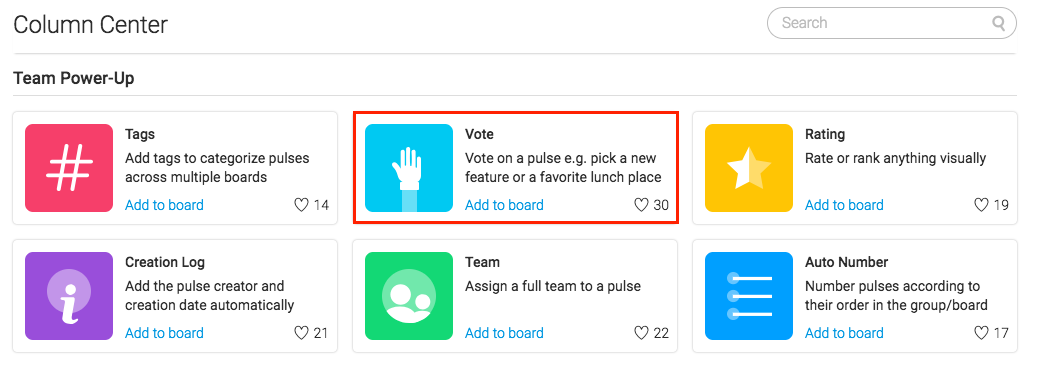Click the green Team people icon
The width and height of the screenshot is (1041, 365).
point(409,296)
